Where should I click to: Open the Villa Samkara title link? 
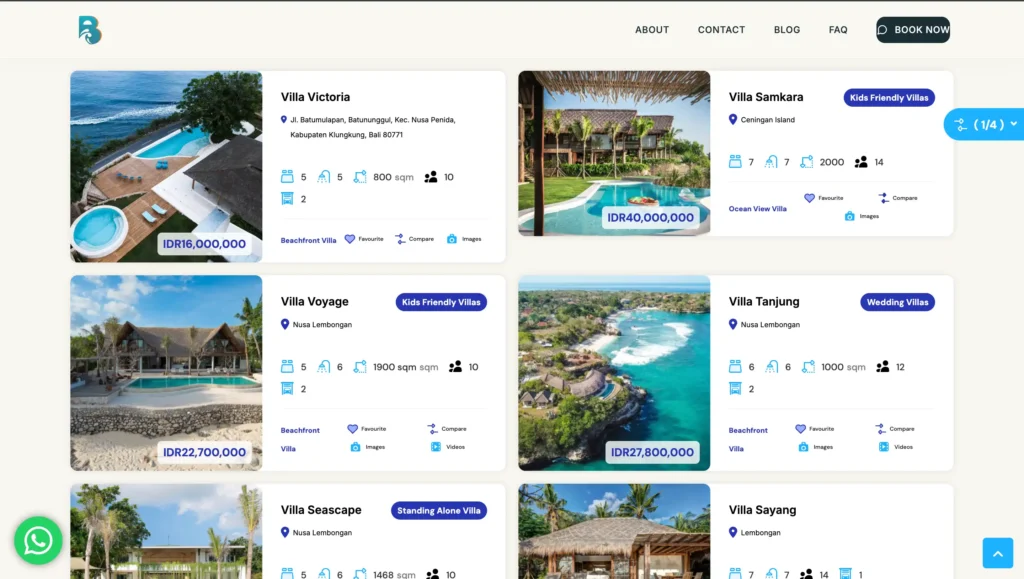click(x=766, y=97)
